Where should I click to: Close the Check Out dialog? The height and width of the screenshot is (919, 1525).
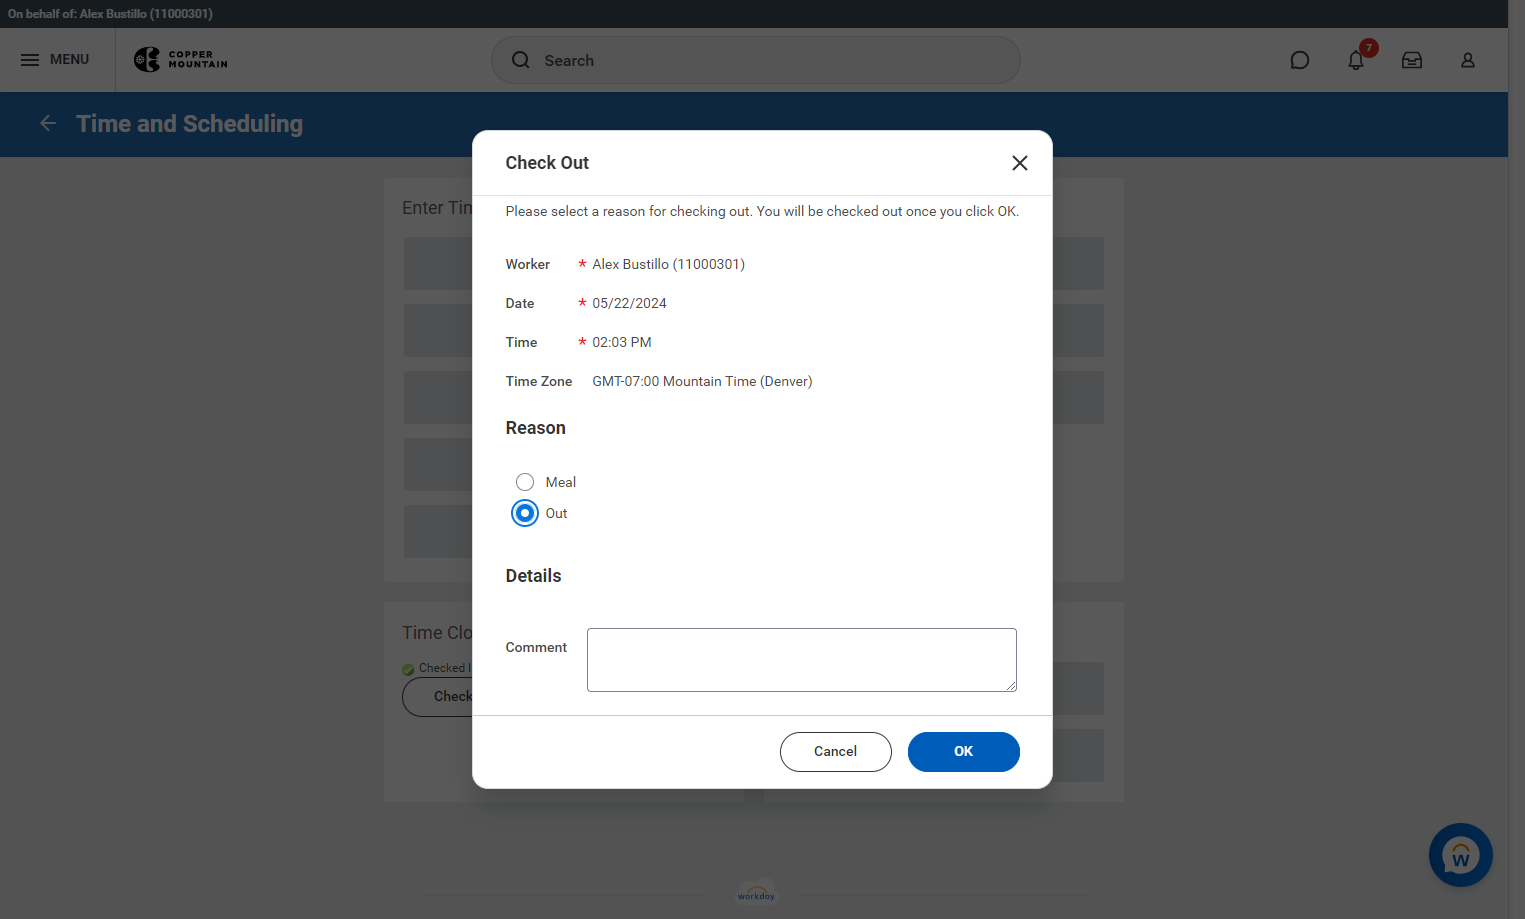coord(1020,163)
